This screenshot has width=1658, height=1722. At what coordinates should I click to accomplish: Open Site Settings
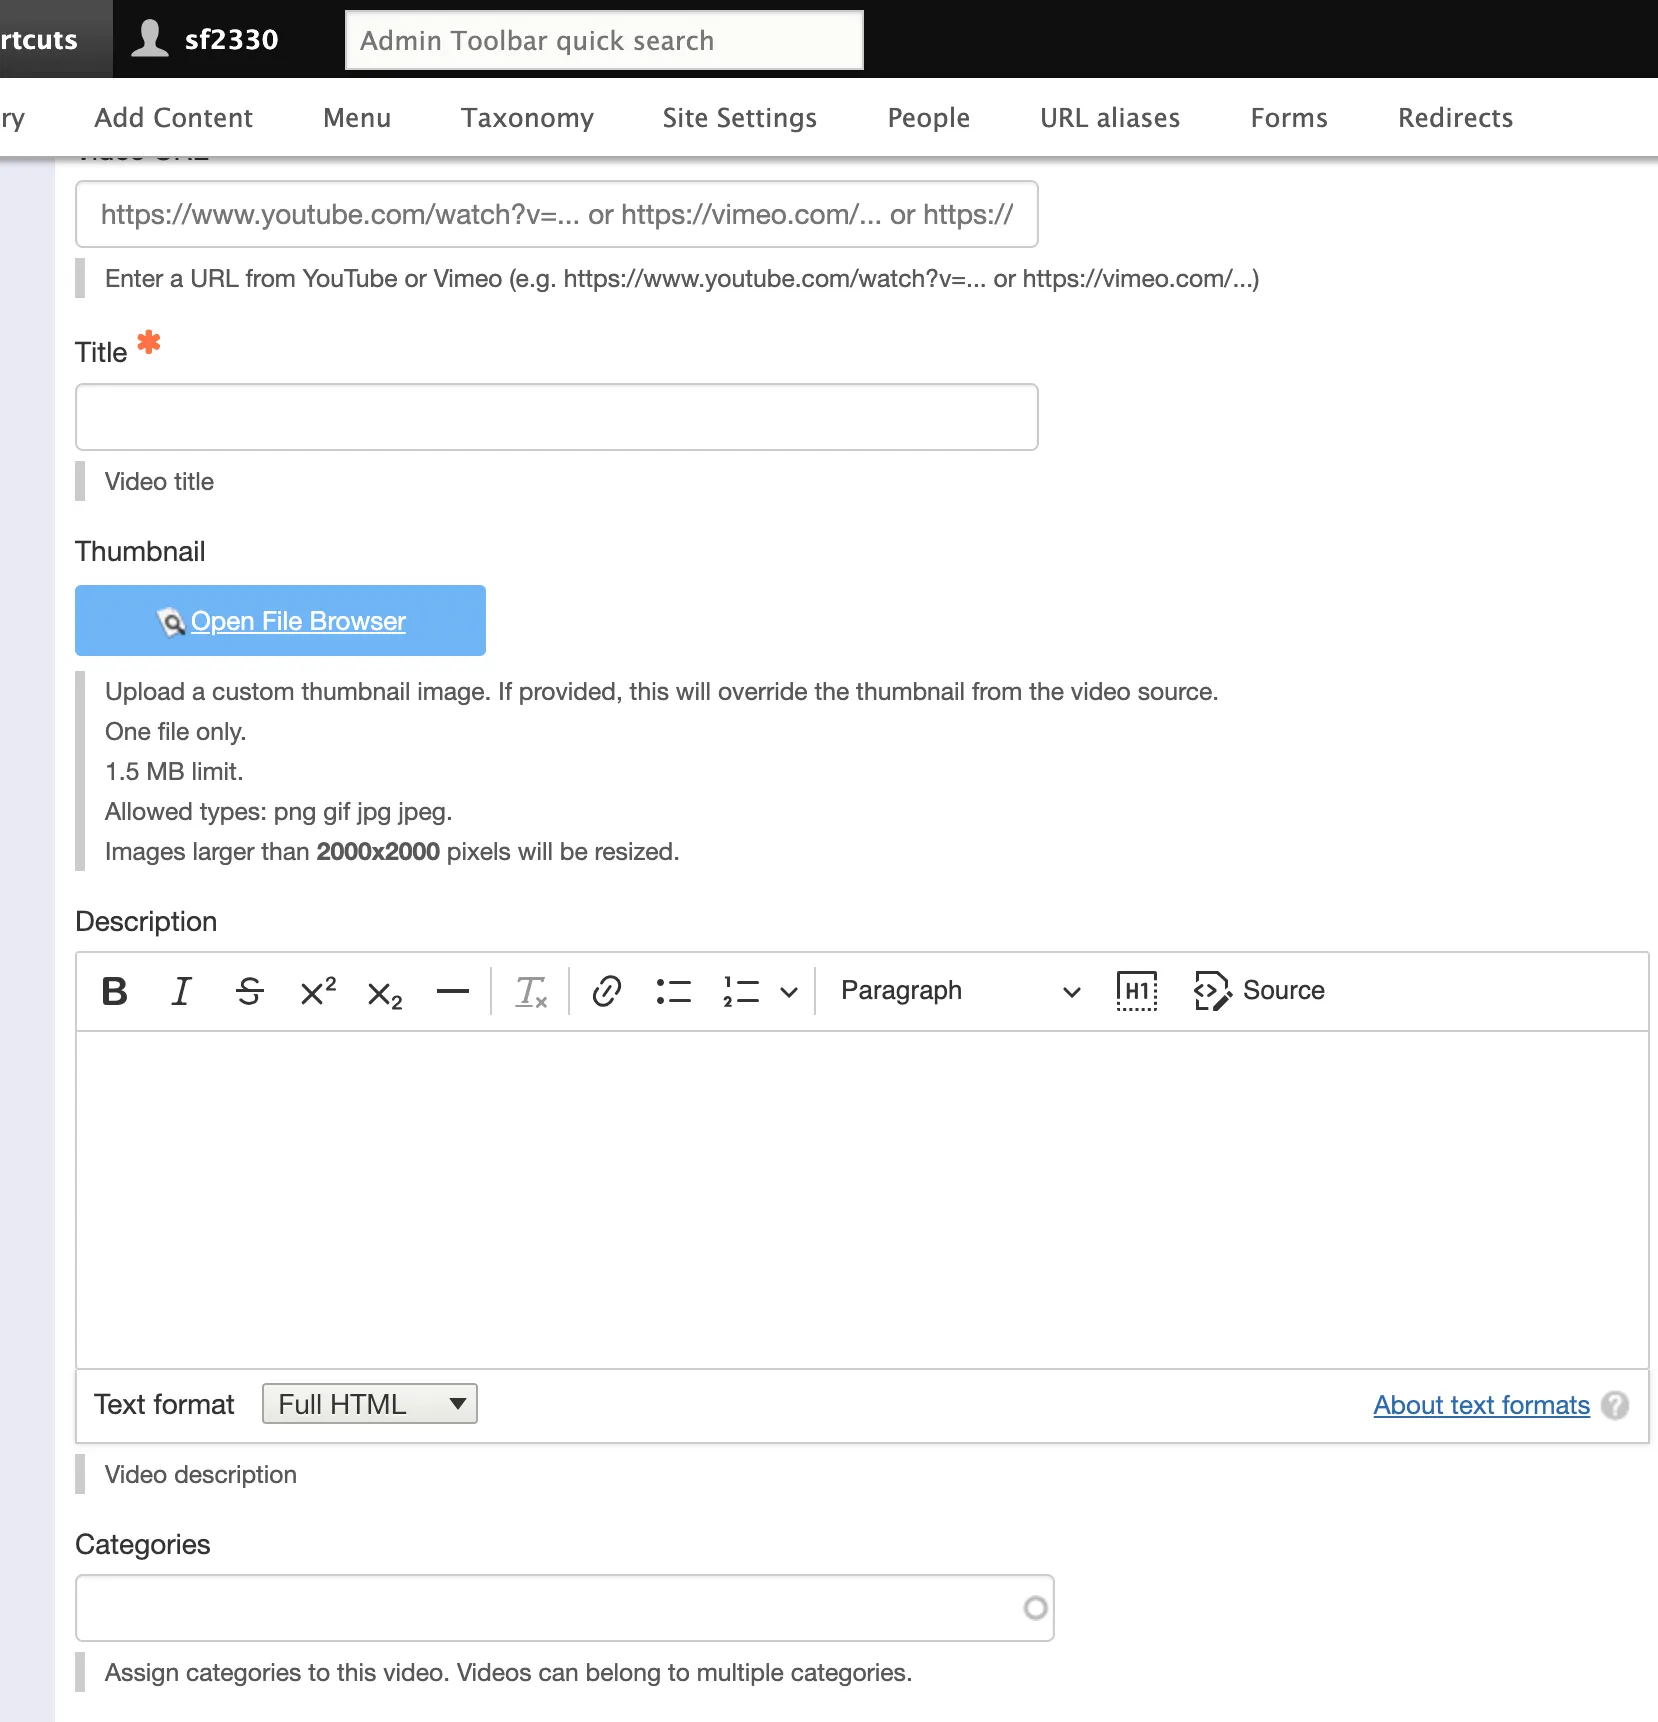[x=740, y=118]
